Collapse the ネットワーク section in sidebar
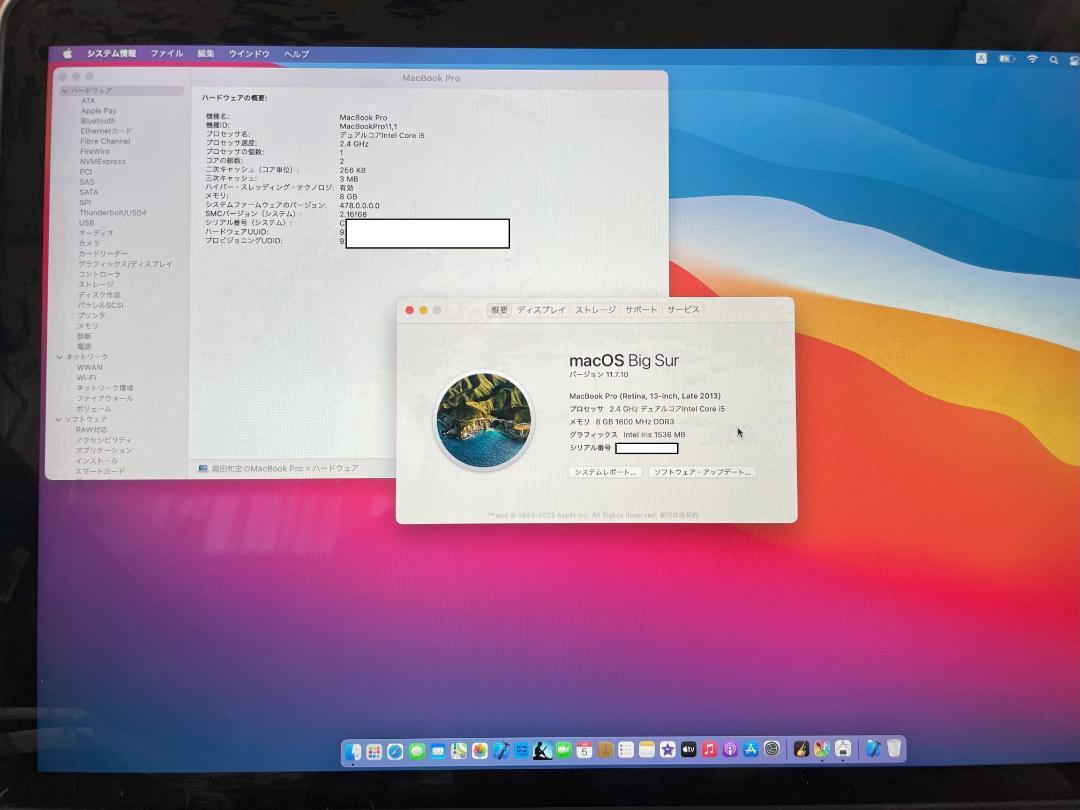Viewport: 1080px width, 810px height. click(59, 357)
